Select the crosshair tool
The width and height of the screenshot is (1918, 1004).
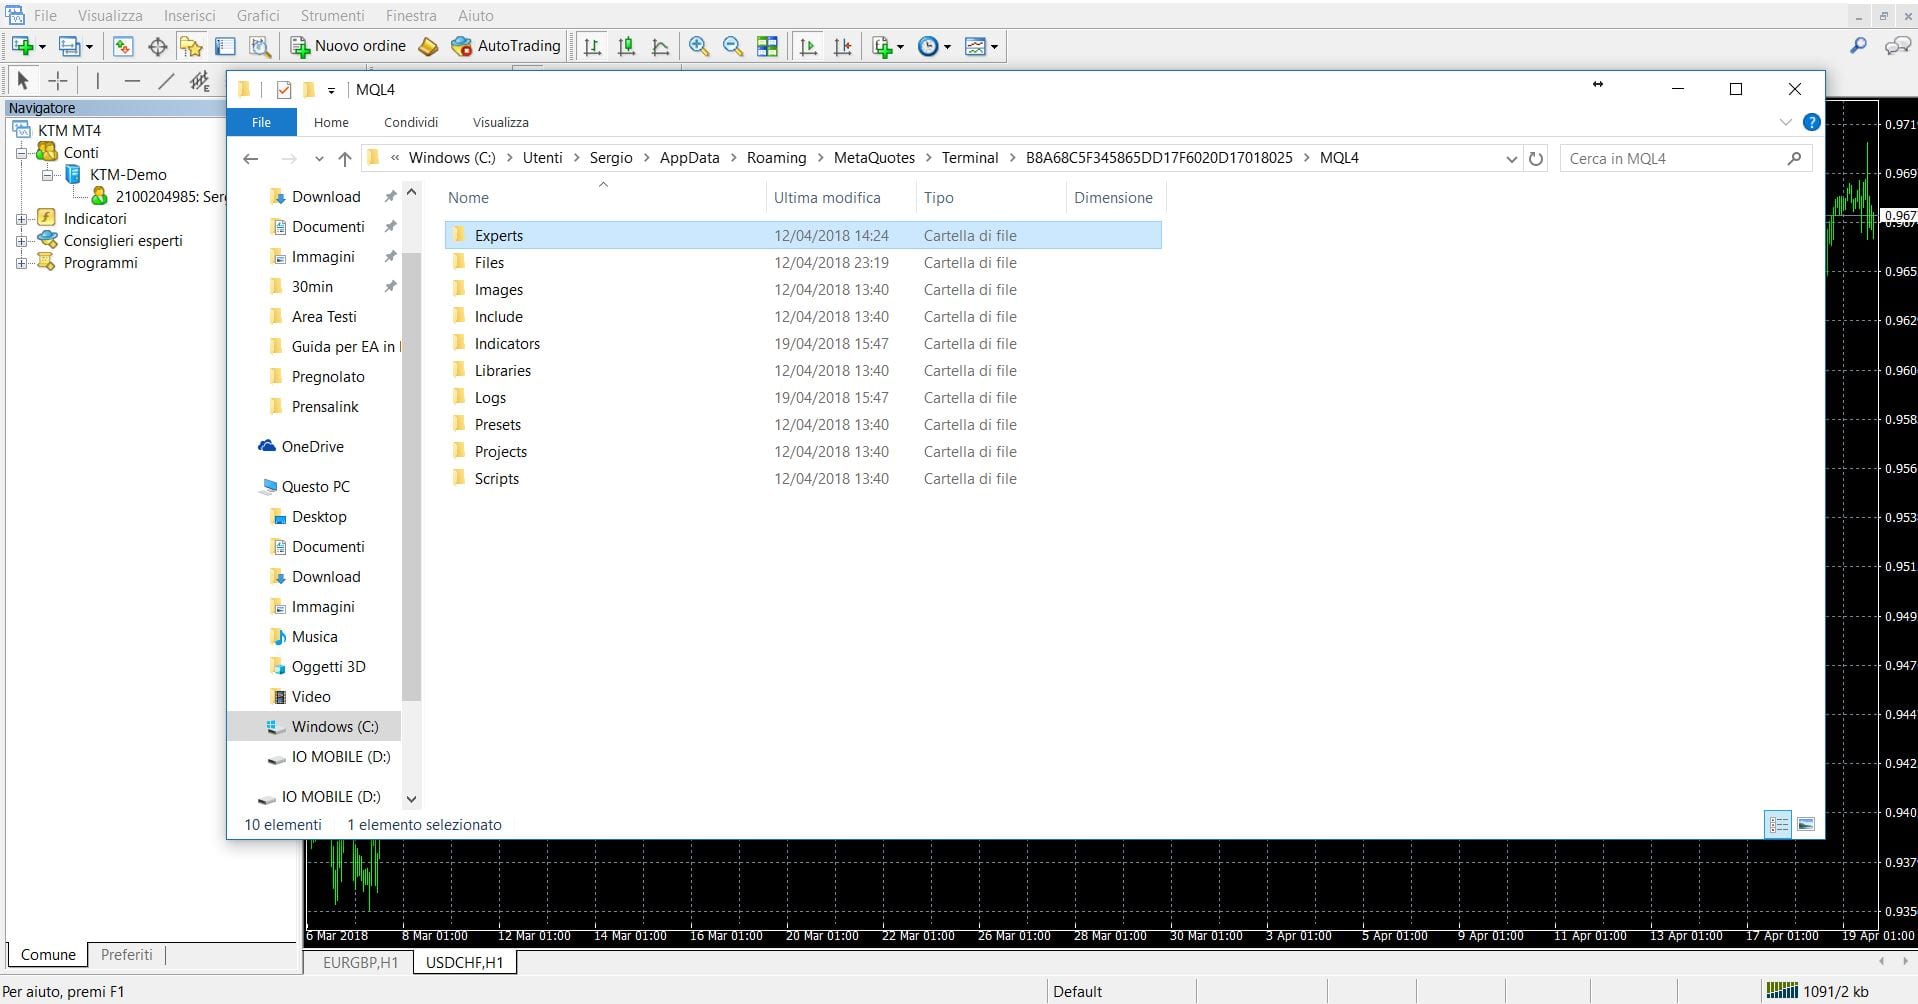click(58, 81)
